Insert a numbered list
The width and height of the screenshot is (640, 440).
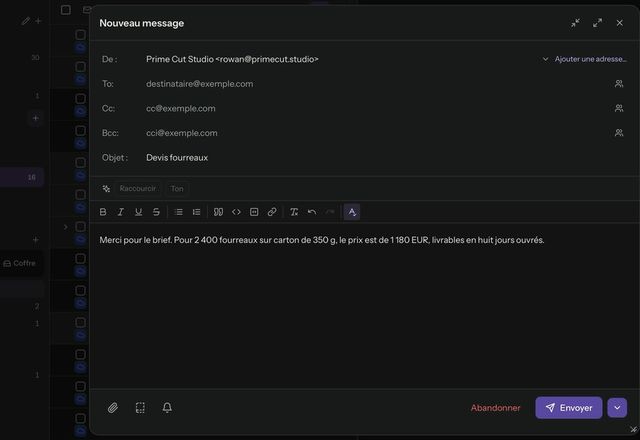point(196,212)
